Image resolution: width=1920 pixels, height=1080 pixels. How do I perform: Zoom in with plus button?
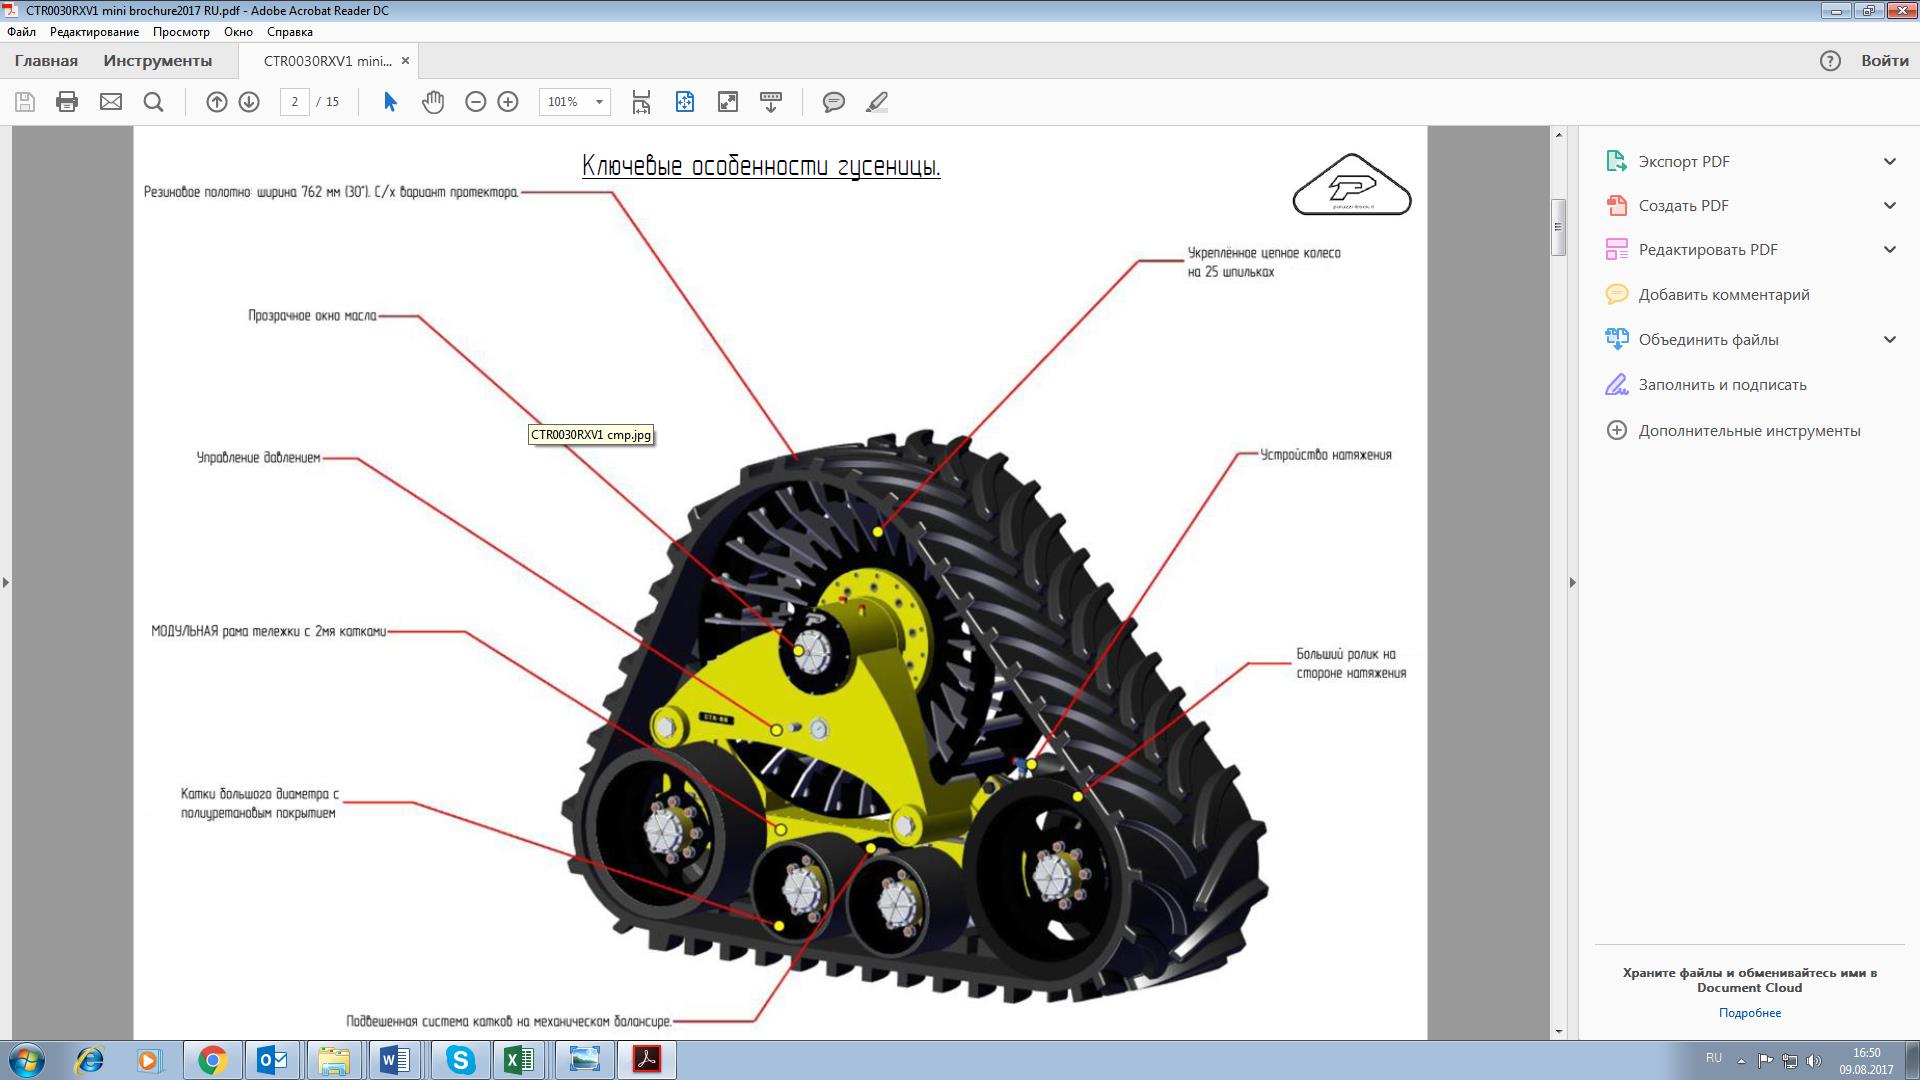click(508, 102)
